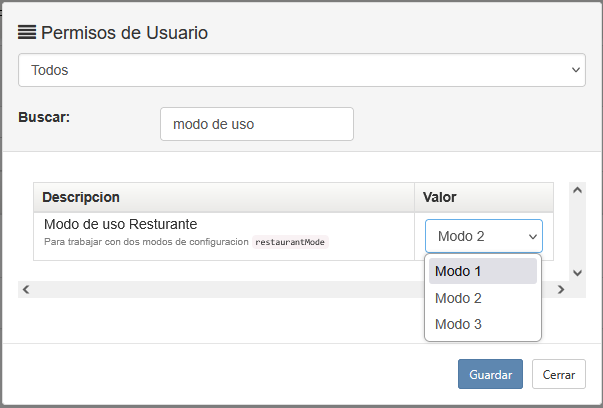Click the scroll right arrow

[x=561, y=289]
